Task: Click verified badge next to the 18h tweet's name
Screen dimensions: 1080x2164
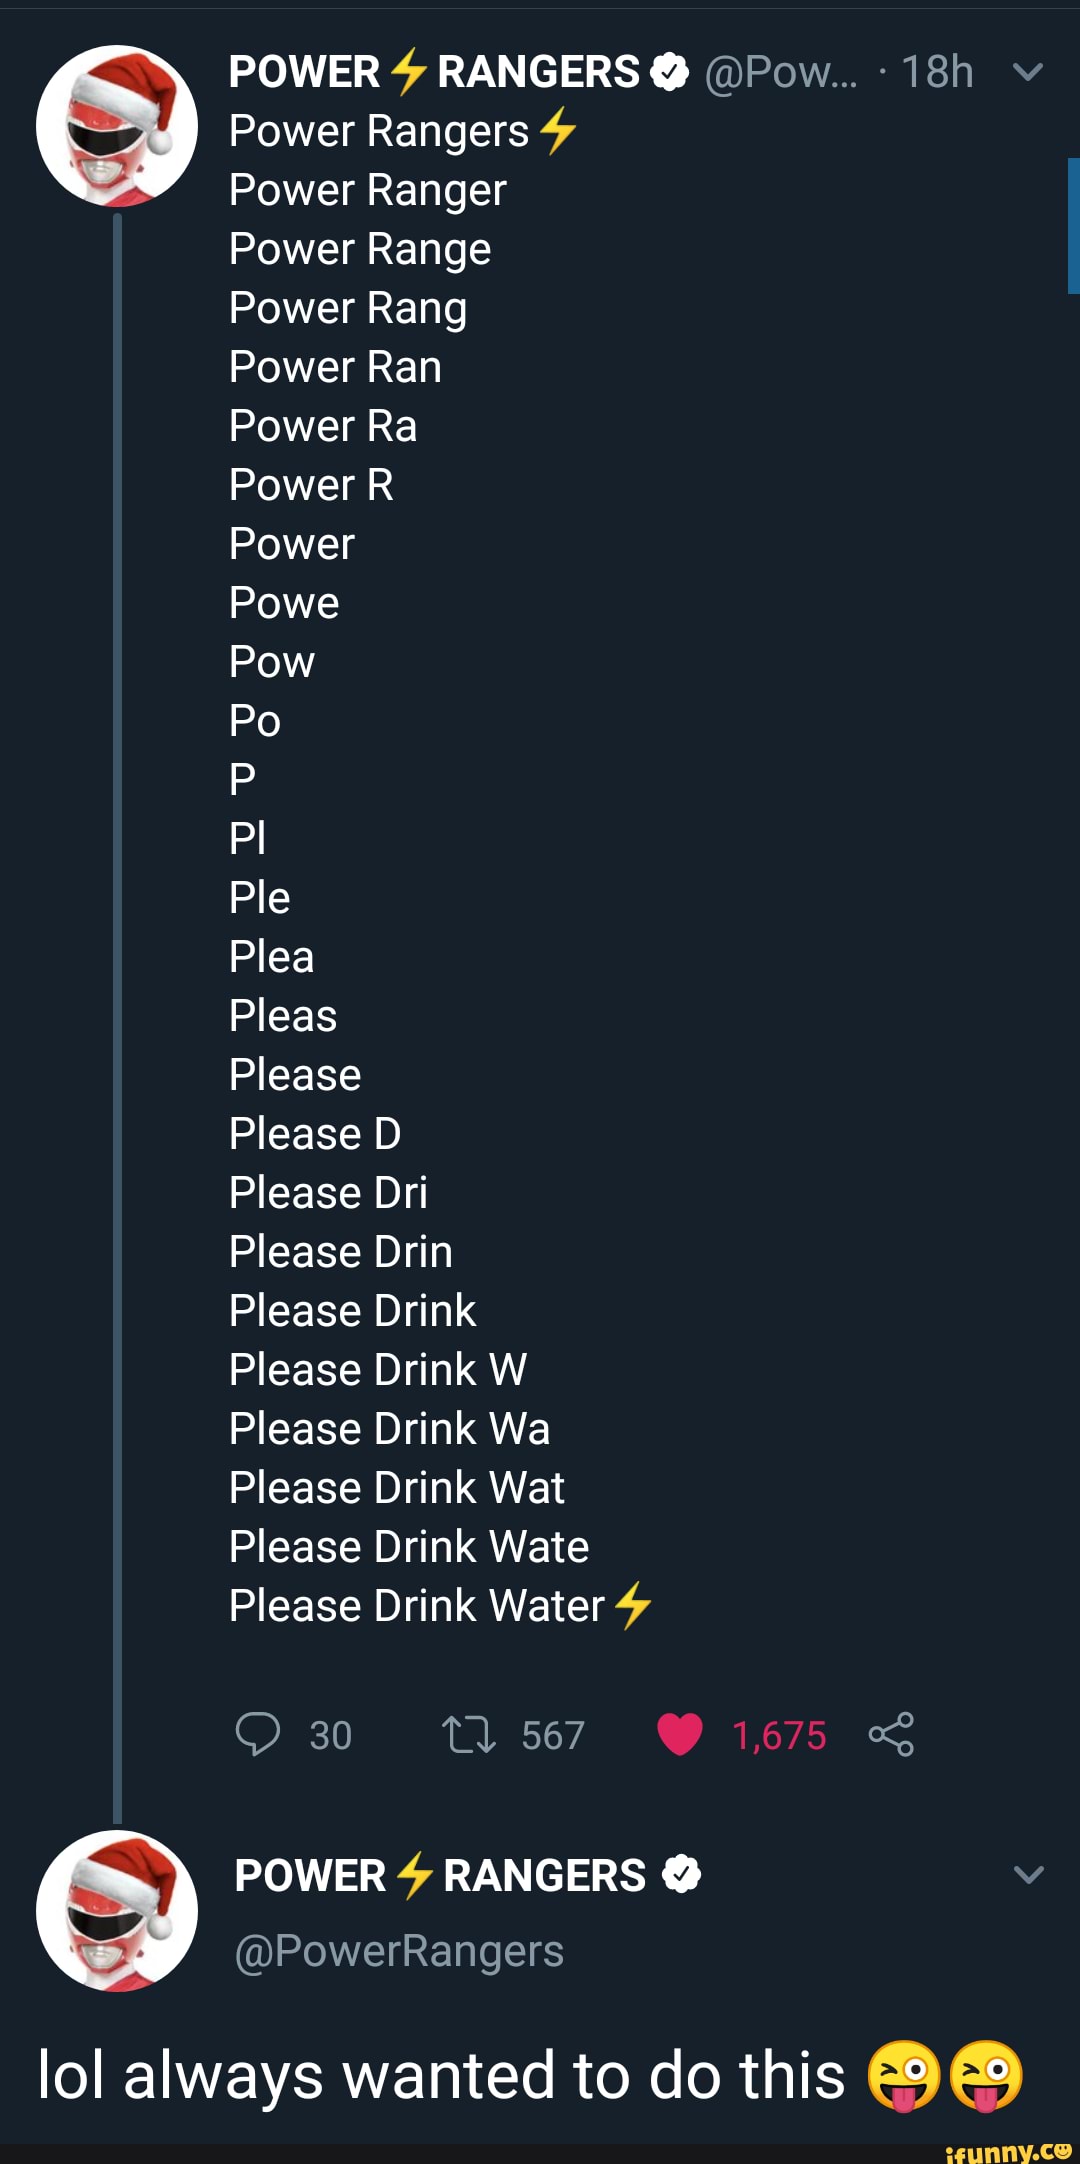Action: (x=670, y=72)
